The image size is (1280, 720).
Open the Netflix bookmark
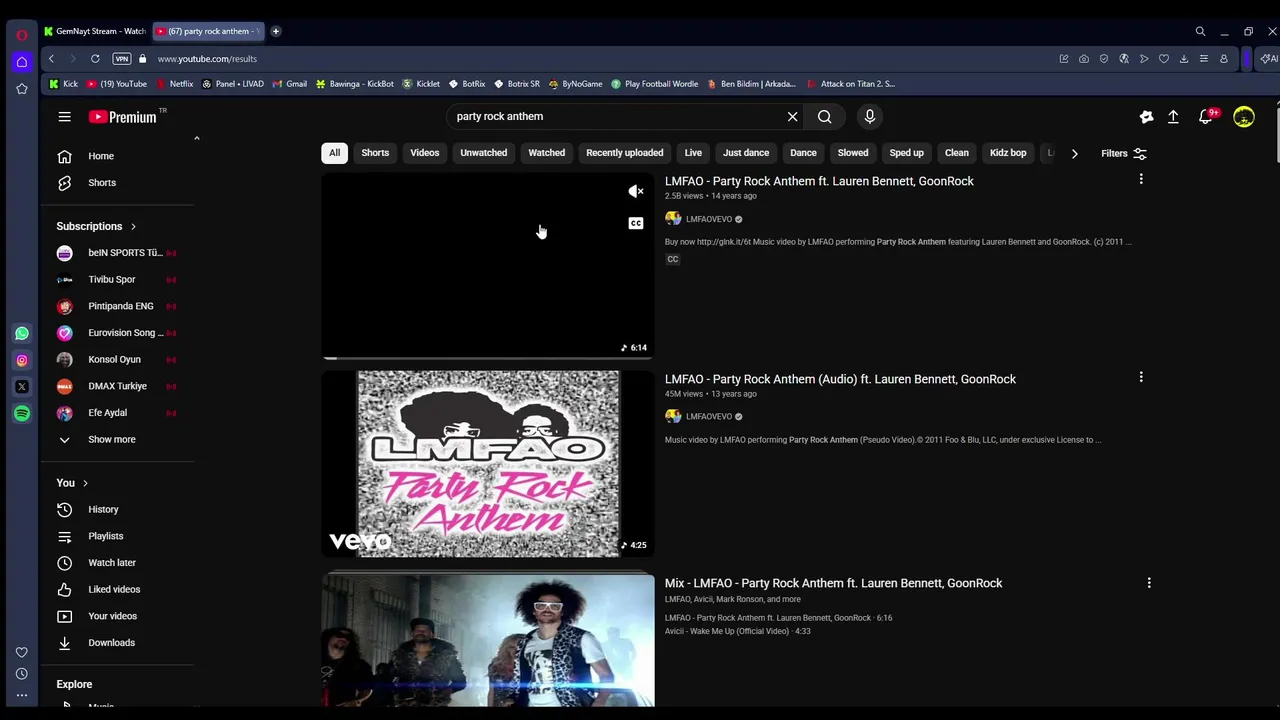[174, 84]
